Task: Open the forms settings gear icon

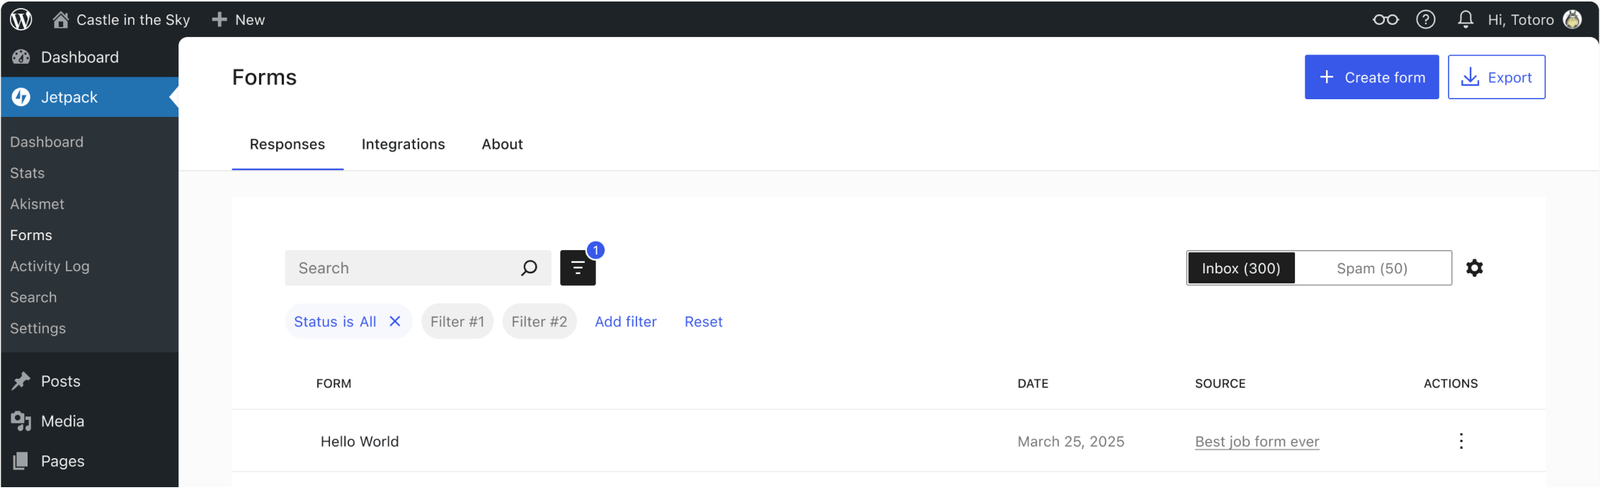Action: point(1474,268)
